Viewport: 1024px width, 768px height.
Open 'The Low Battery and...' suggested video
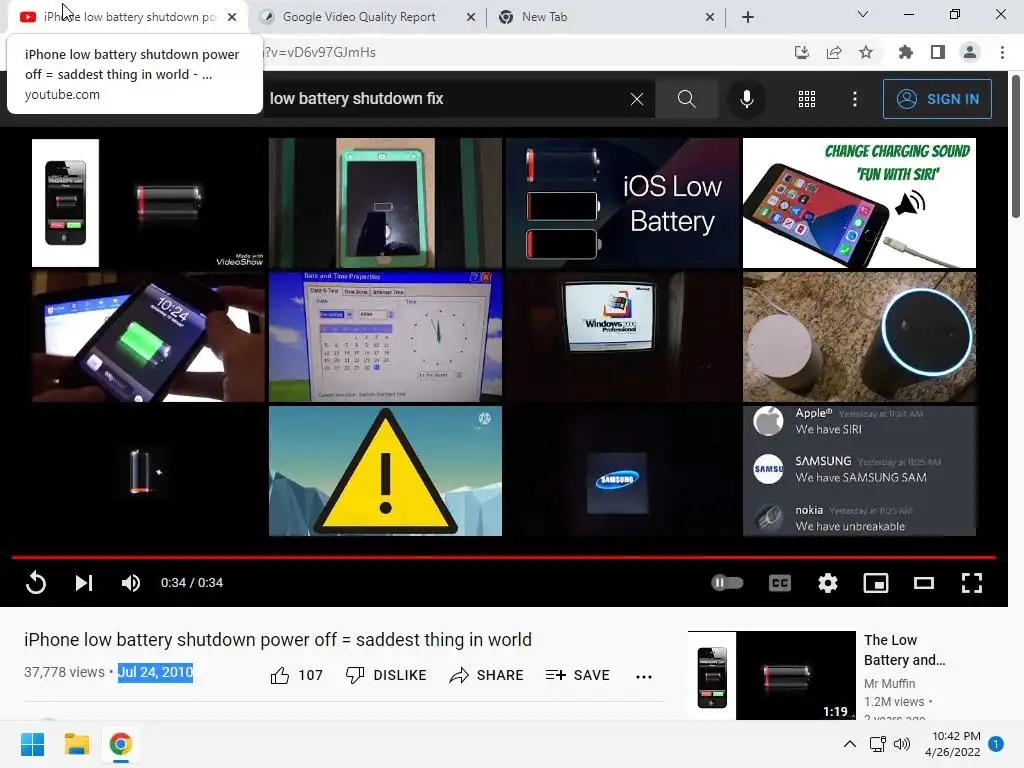pyautogui.click(x=772, y=675)
